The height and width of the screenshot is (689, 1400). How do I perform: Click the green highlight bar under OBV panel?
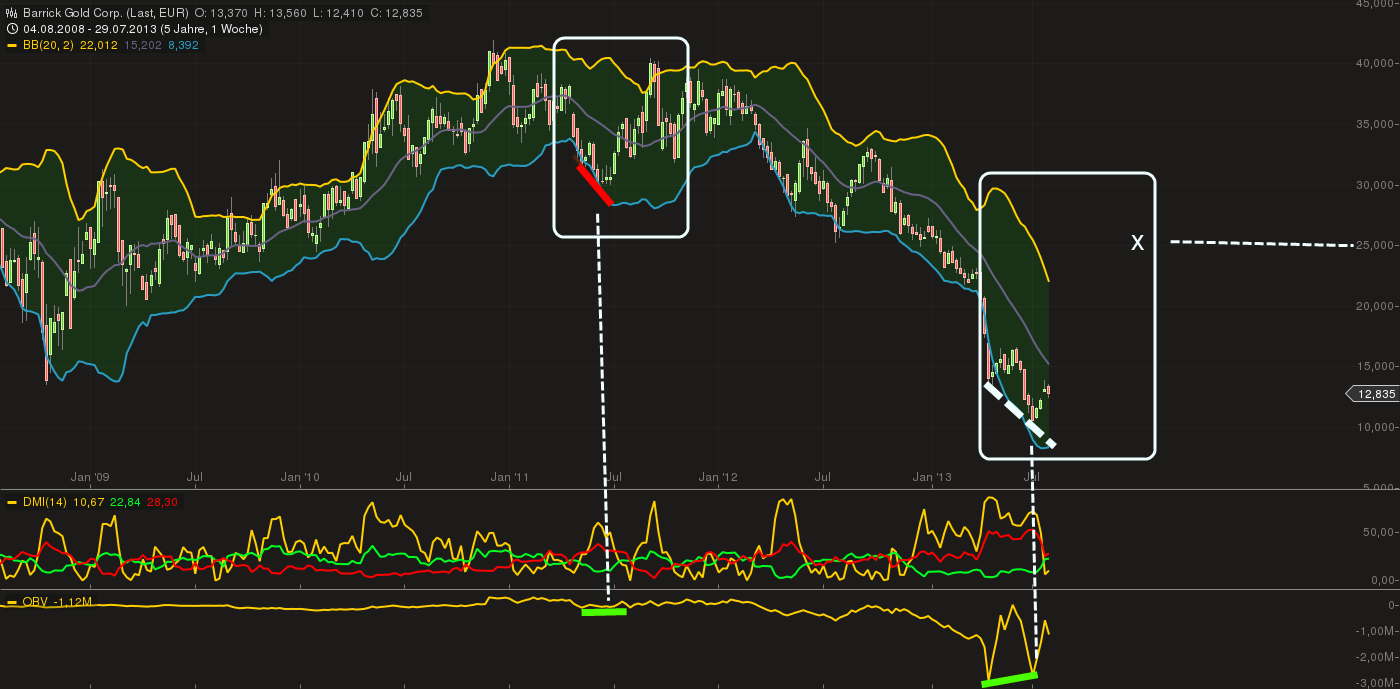click(604, 610)
